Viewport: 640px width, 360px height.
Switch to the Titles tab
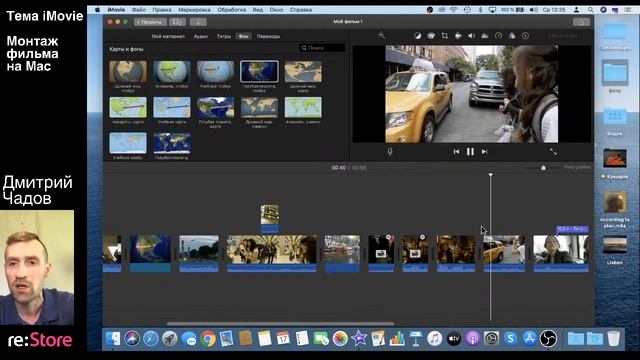[224, 36]
